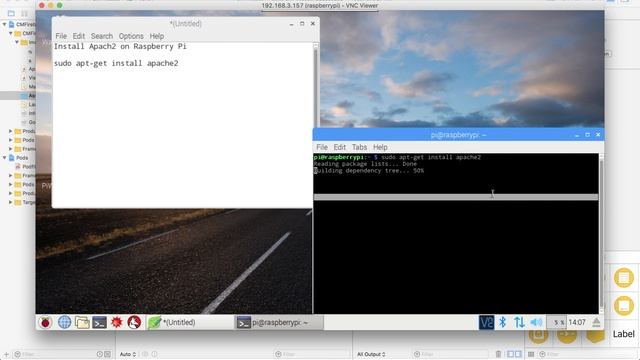Open Edit menu in terminal window
The height and width of the screenshot is (360, 640).
340,147
